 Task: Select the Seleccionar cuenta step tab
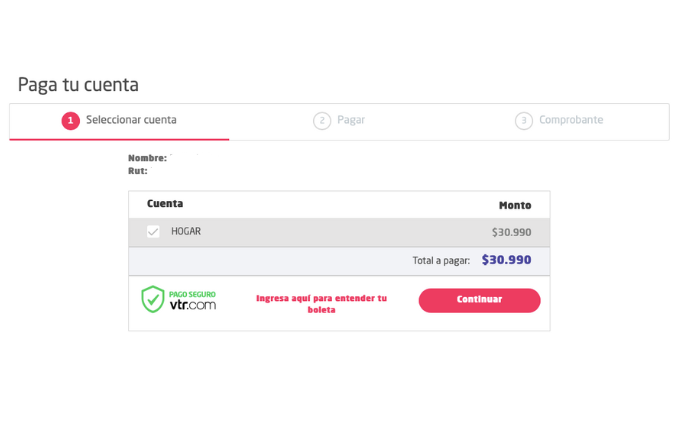pyautogui.click(x=119, y=121)
